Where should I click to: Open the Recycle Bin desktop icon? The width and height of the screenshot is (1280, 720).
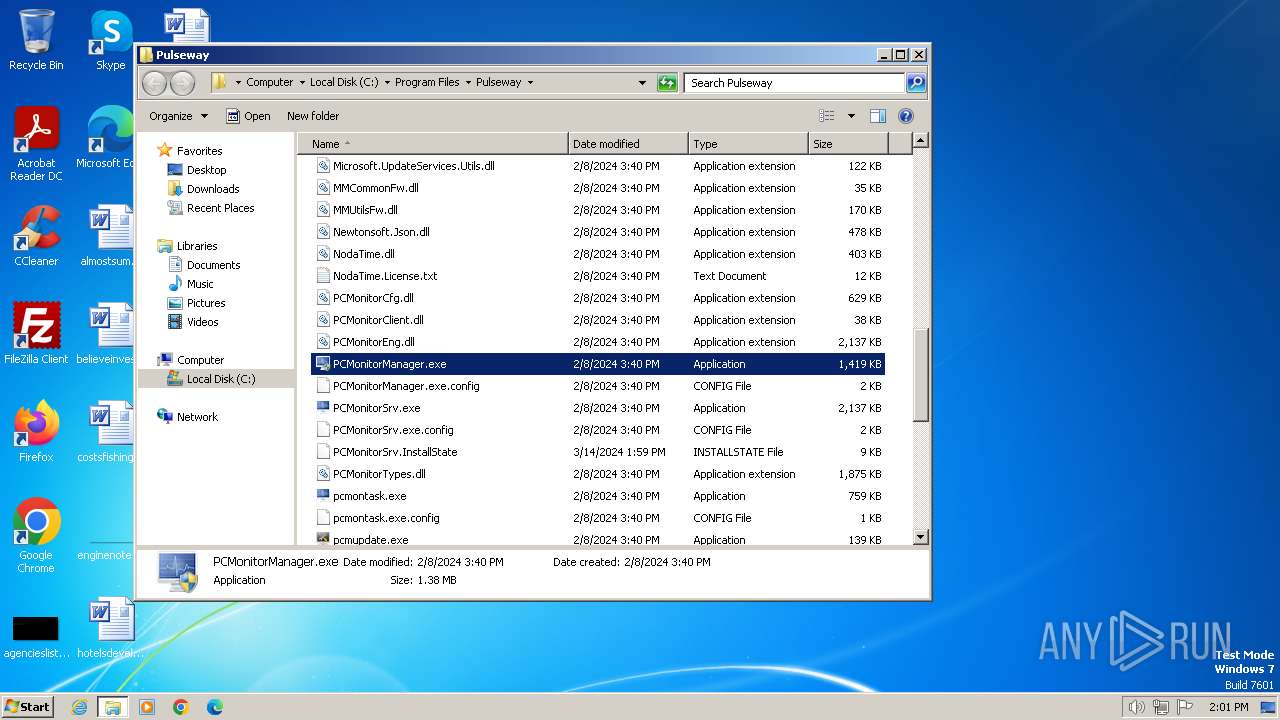point(36,40)
